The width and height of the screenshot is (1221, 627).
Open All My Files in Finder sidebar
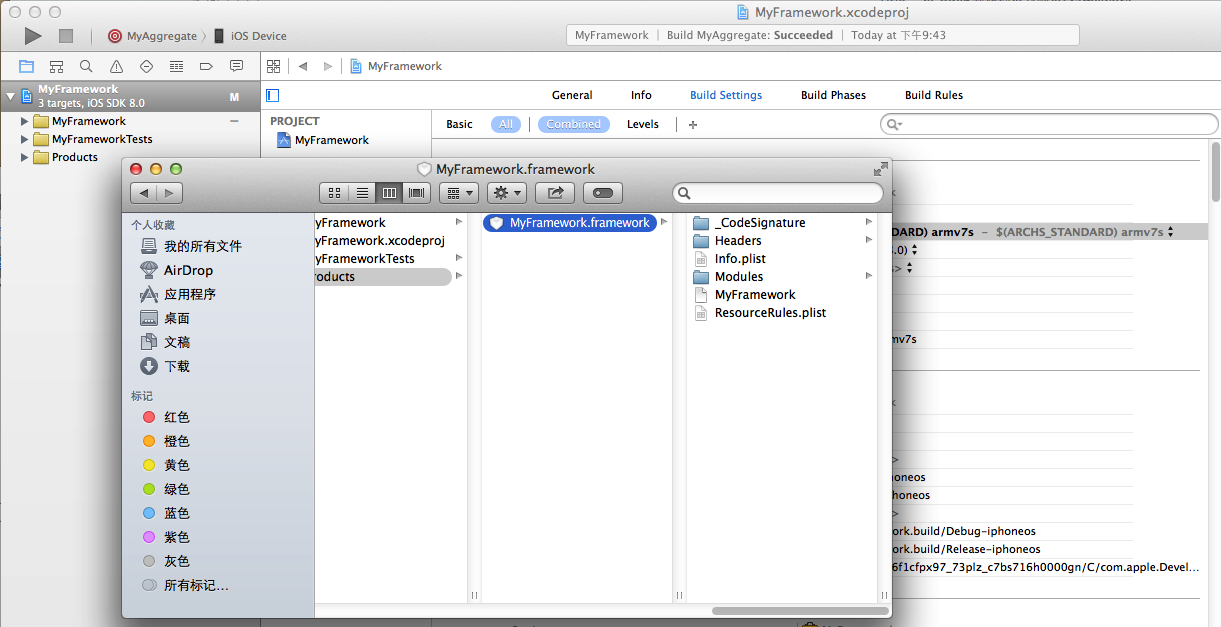point(190,246)
